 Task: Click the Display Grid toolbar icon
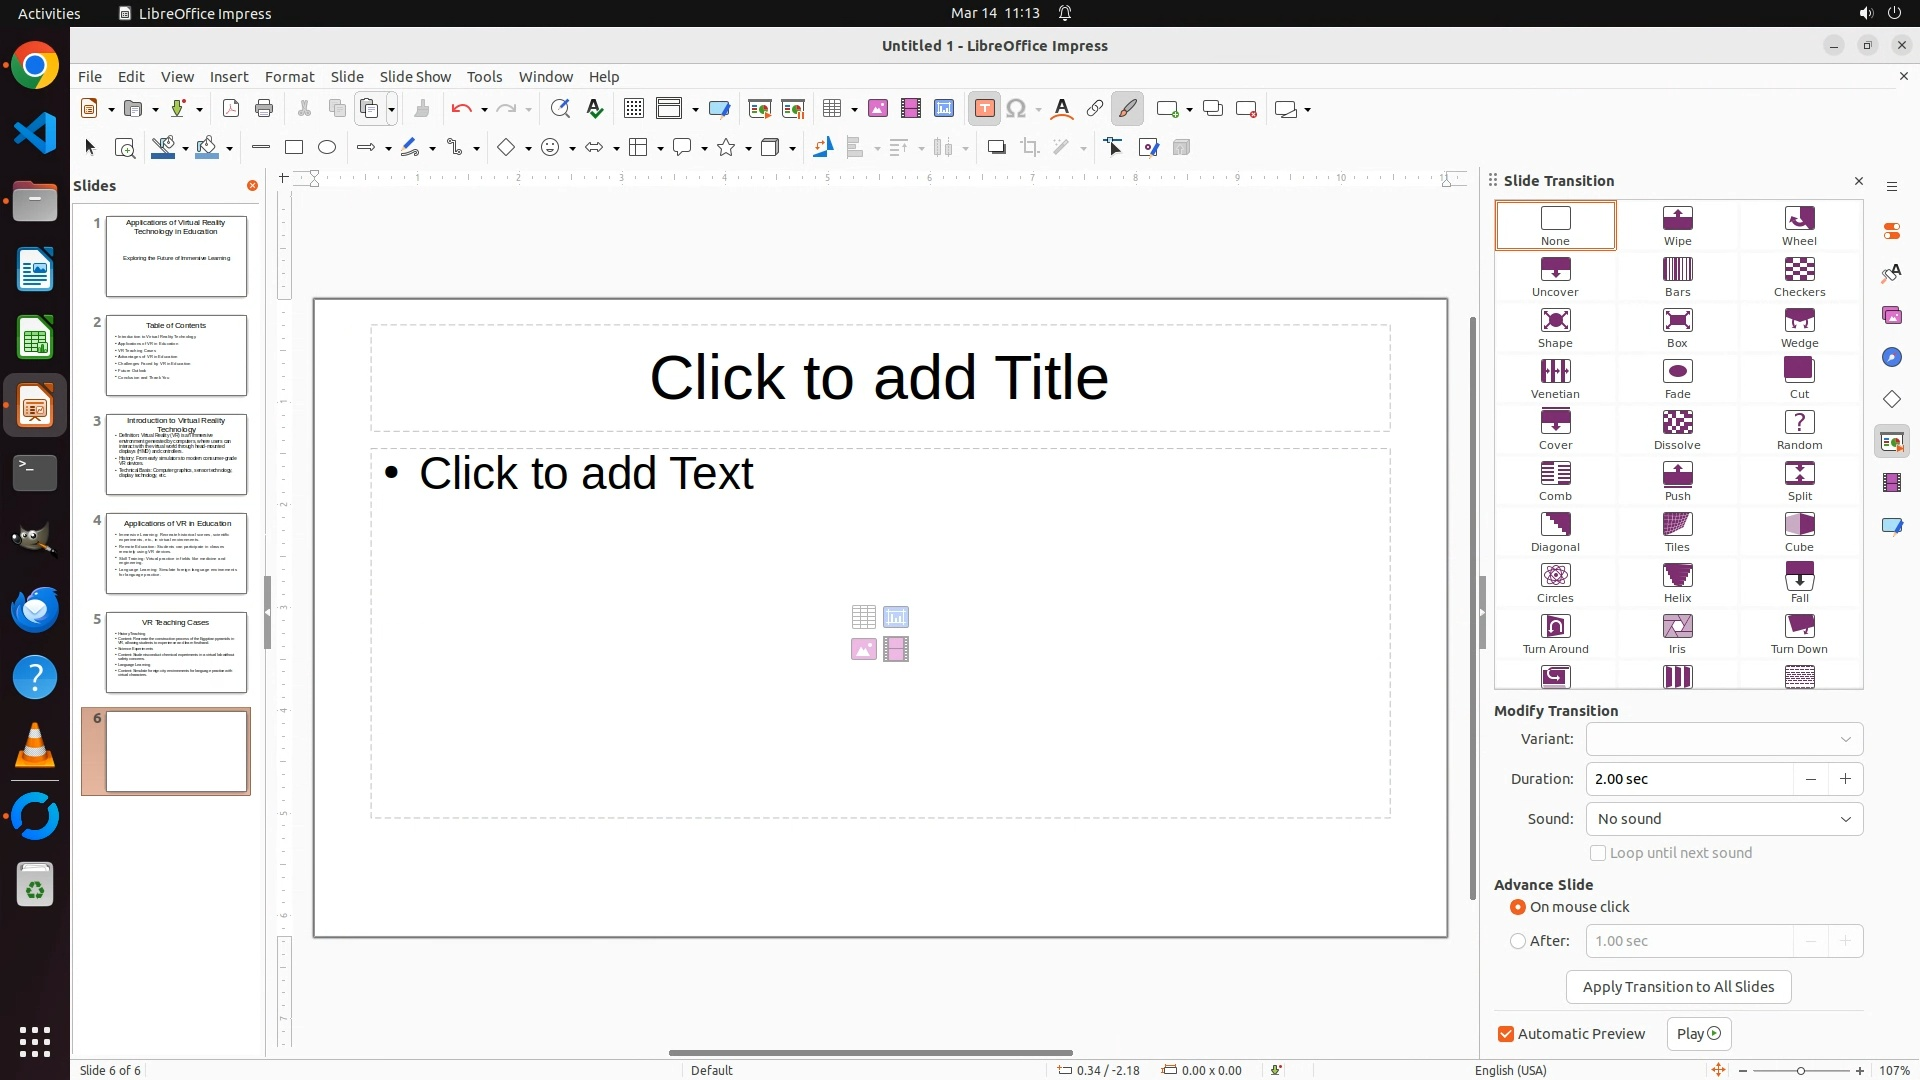[633, 109]
